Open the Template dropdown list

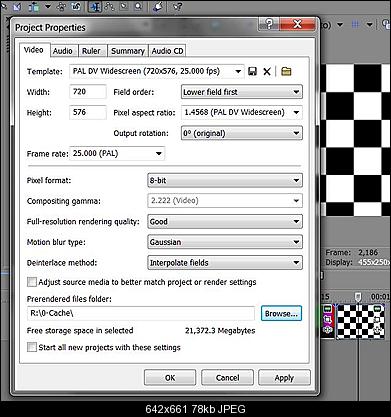tap(238, 71)
